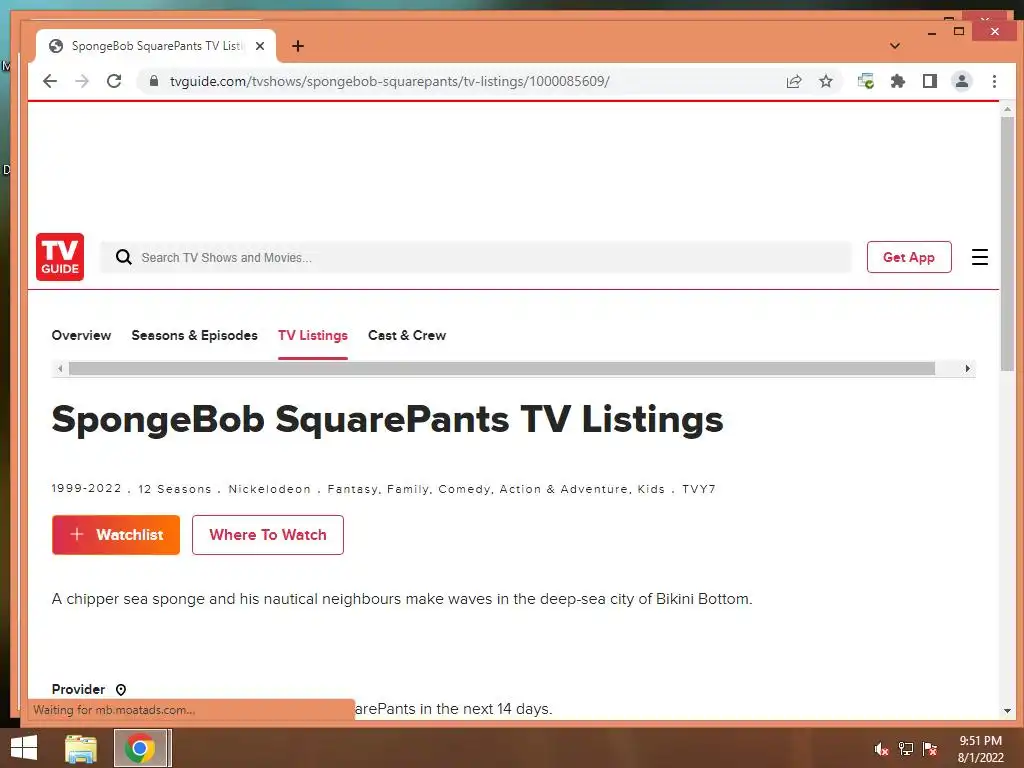This screenshot has height=768, width=1024.
Task: Click the extension icon with green check
Action: point(866,81)
